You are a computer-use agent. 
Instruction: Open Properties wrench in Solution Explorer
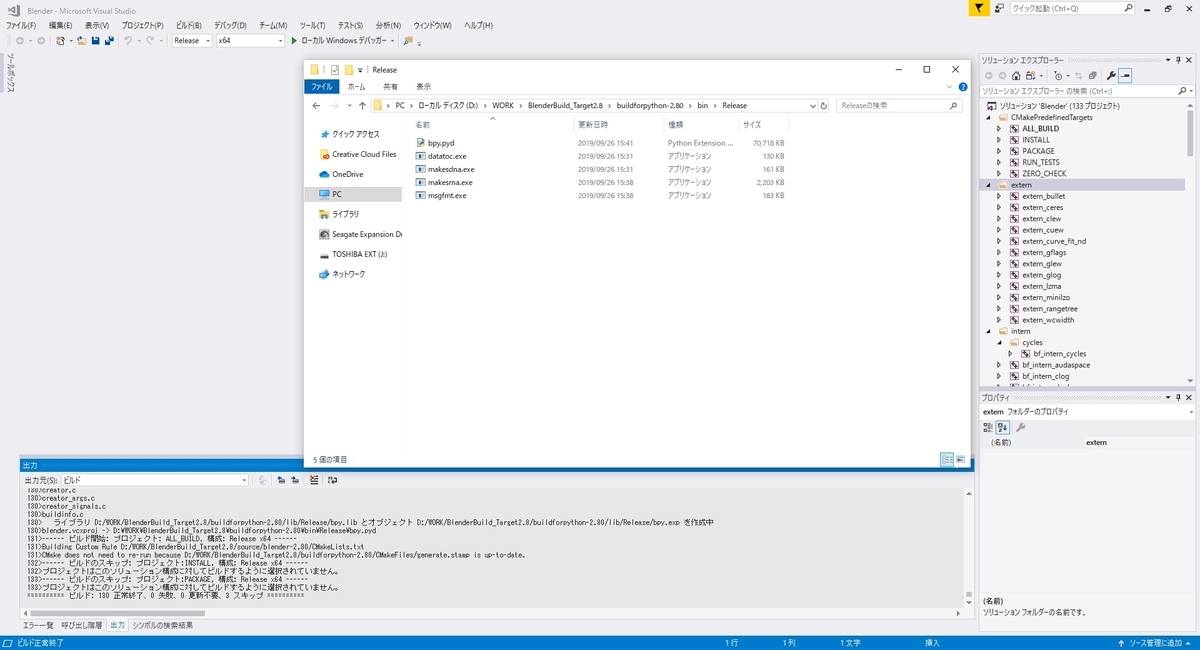tap(1111, 75)
